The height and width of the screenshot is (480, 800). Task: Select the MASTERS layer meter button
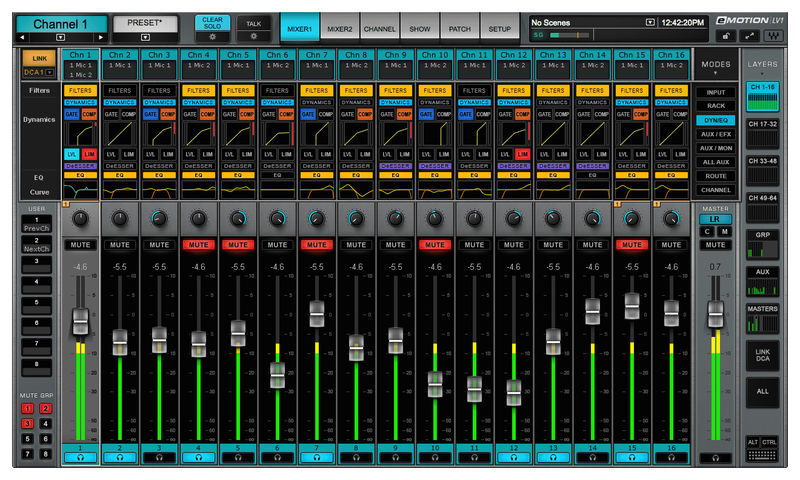point(762,319)
